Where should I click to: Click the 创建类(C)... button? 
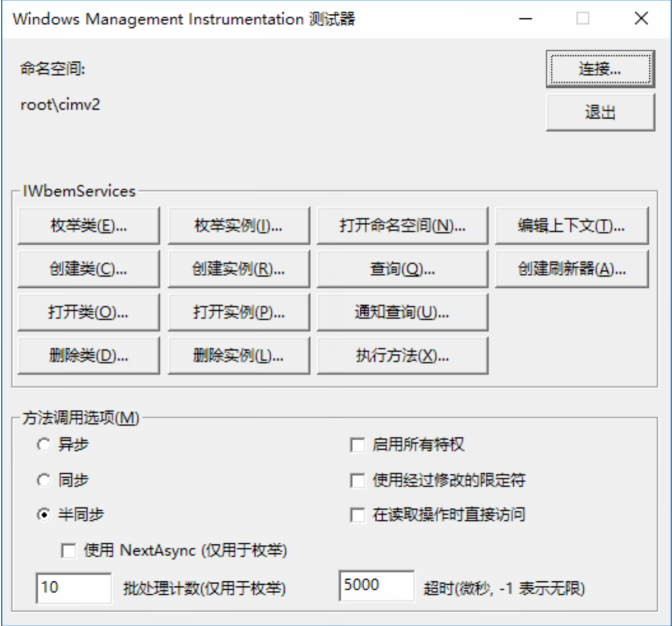tap(89, 269)
